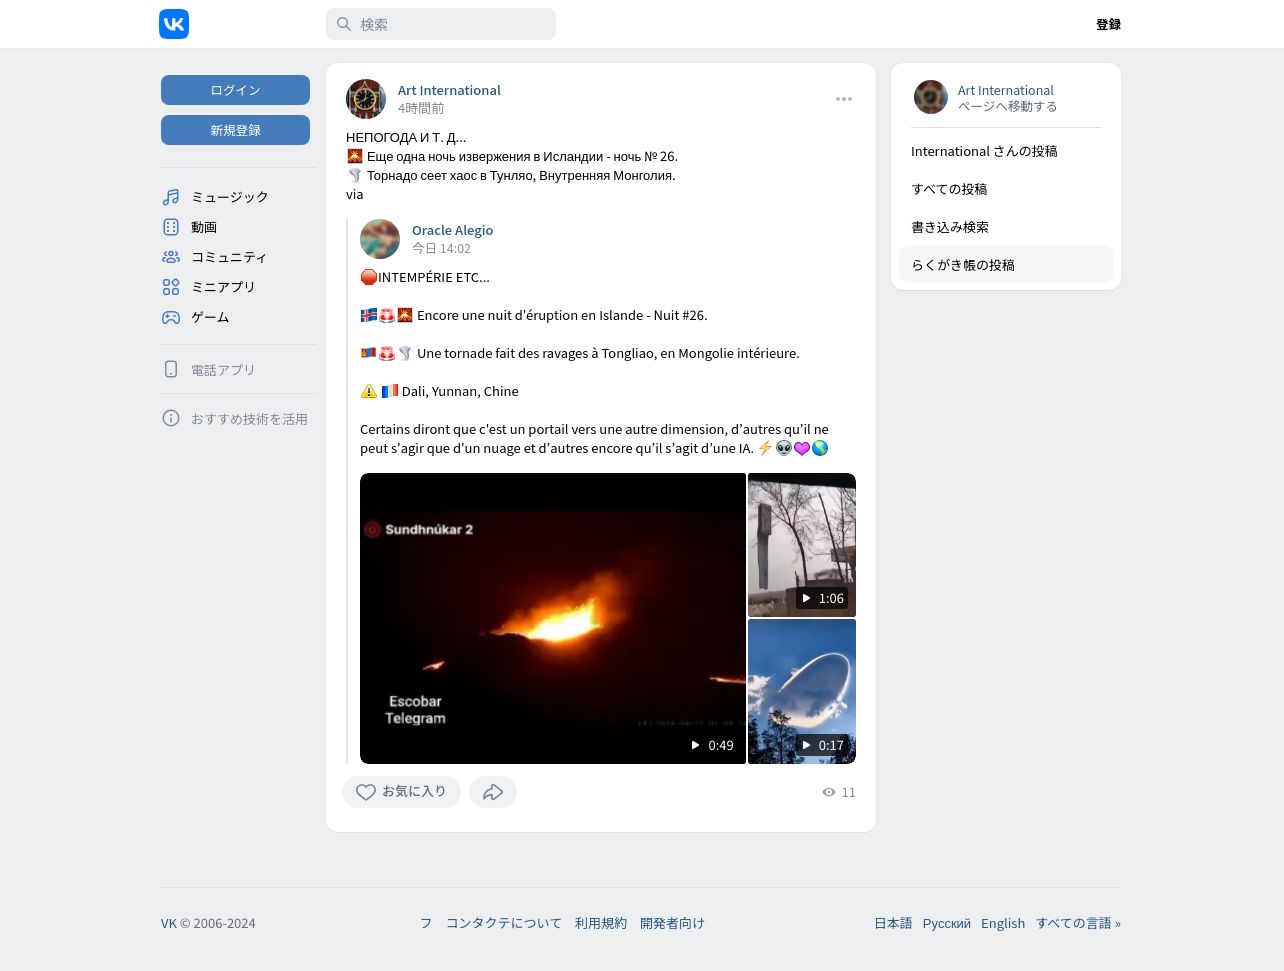
Task: Select らくがき帳の投稿 tab
Action: [x=1006, y=265]
